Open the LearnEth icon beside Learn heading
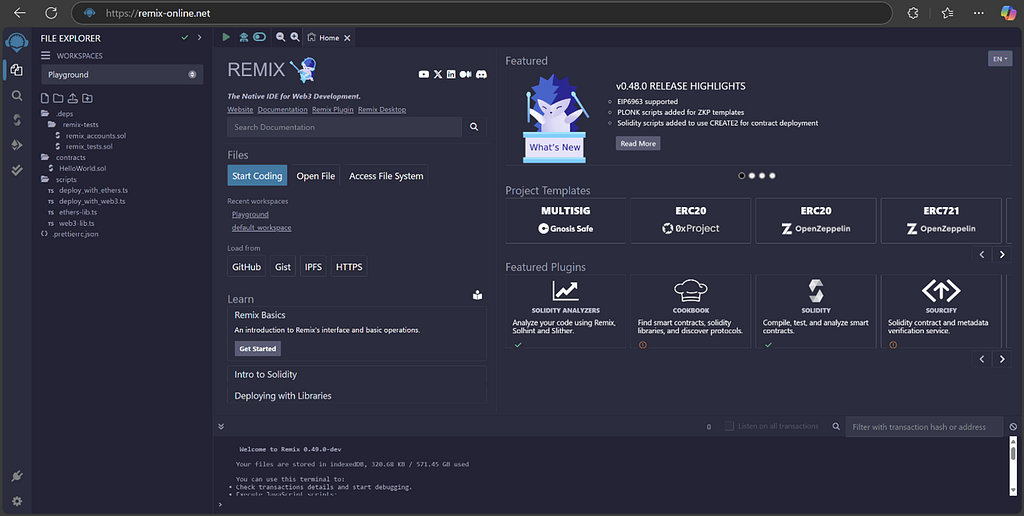This screenshot has height=516, width=1024. point(477,295)
